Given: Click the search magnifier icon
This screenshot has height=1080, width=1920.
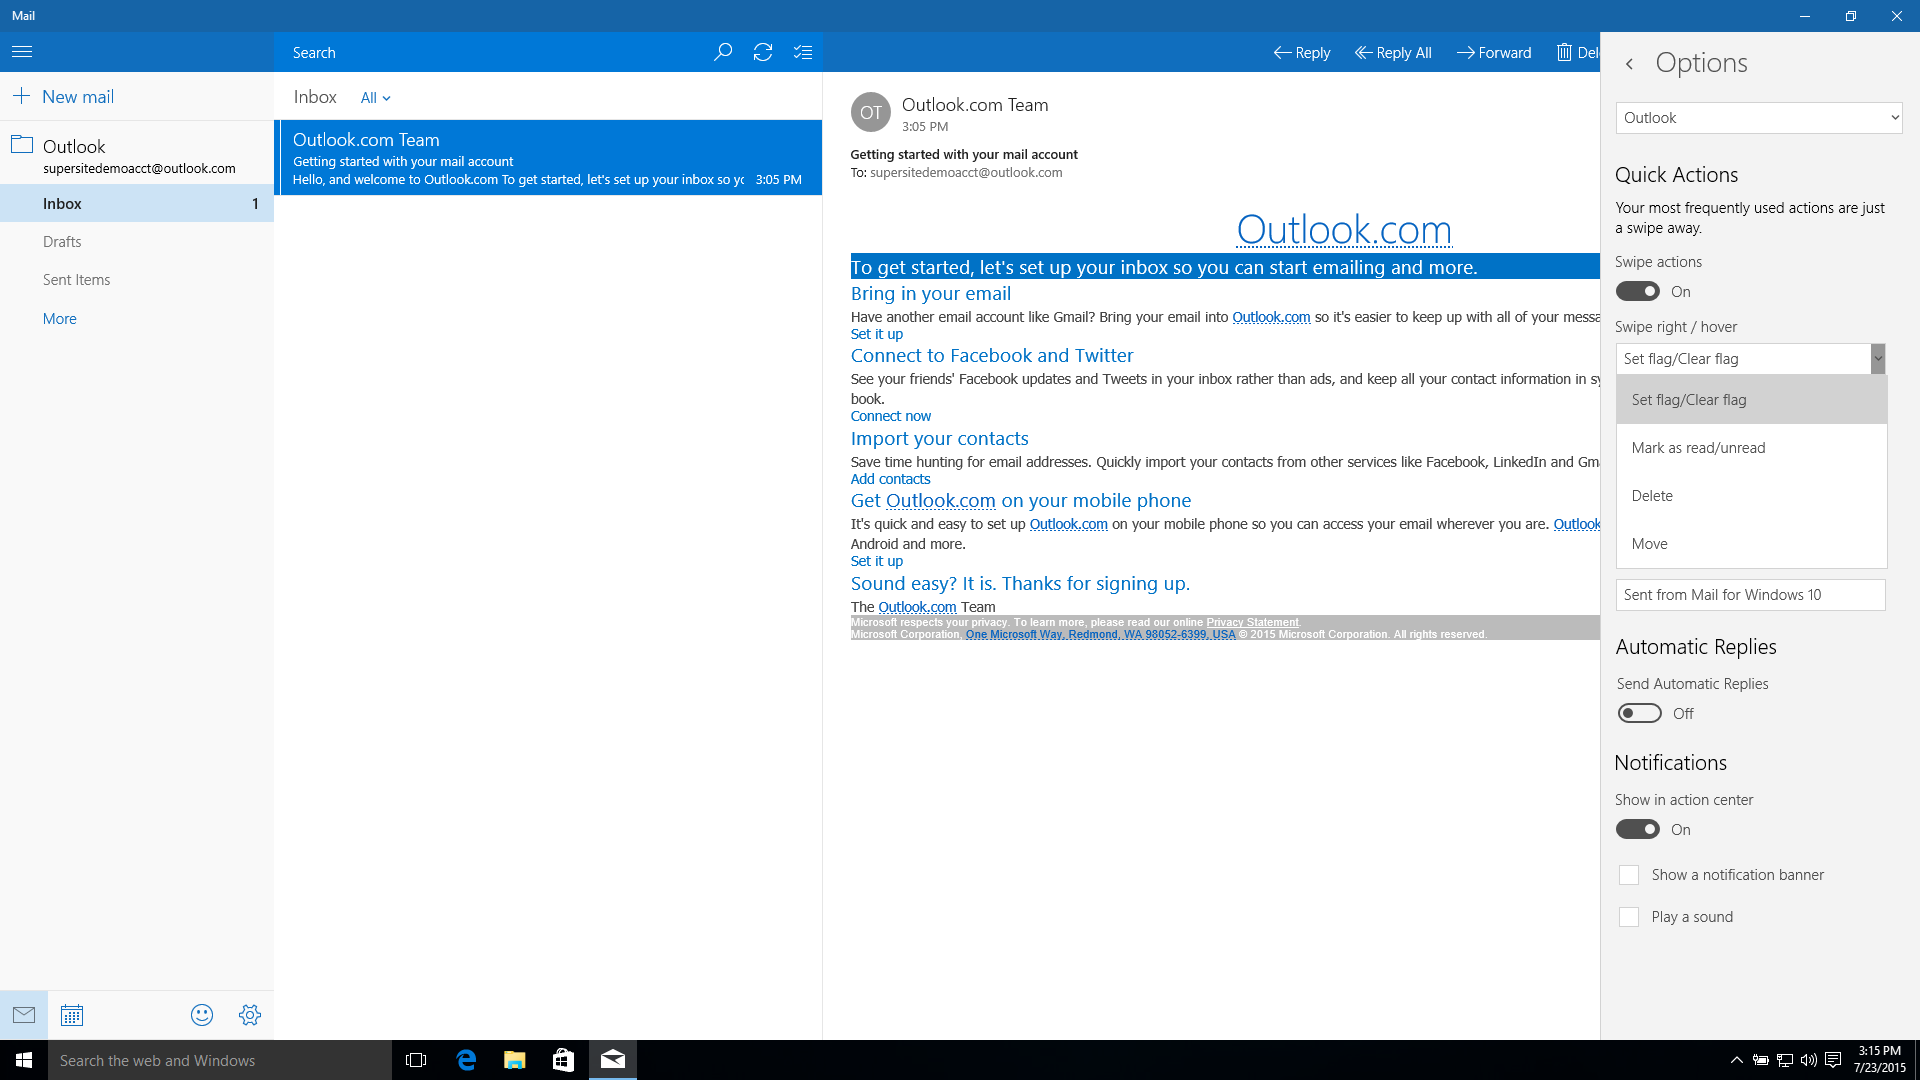Looking at the screenshot, I should [x=723, y=52].
